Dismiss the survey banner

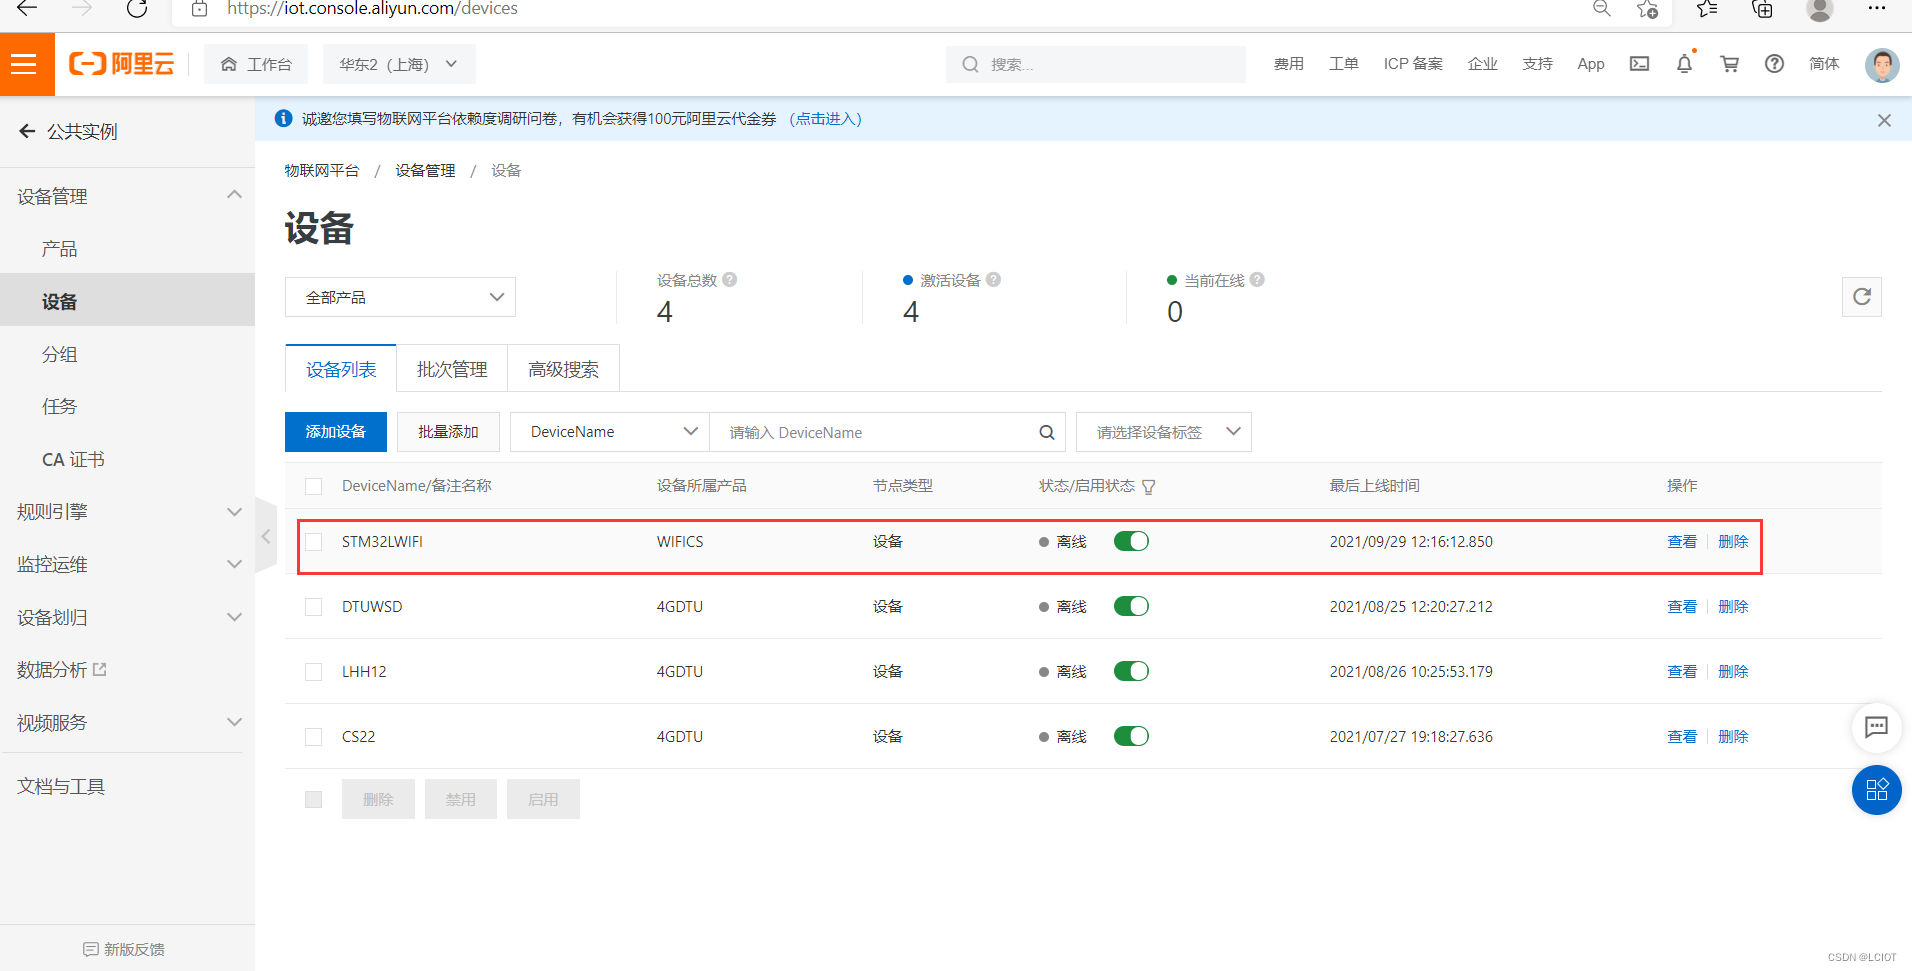1884,120
